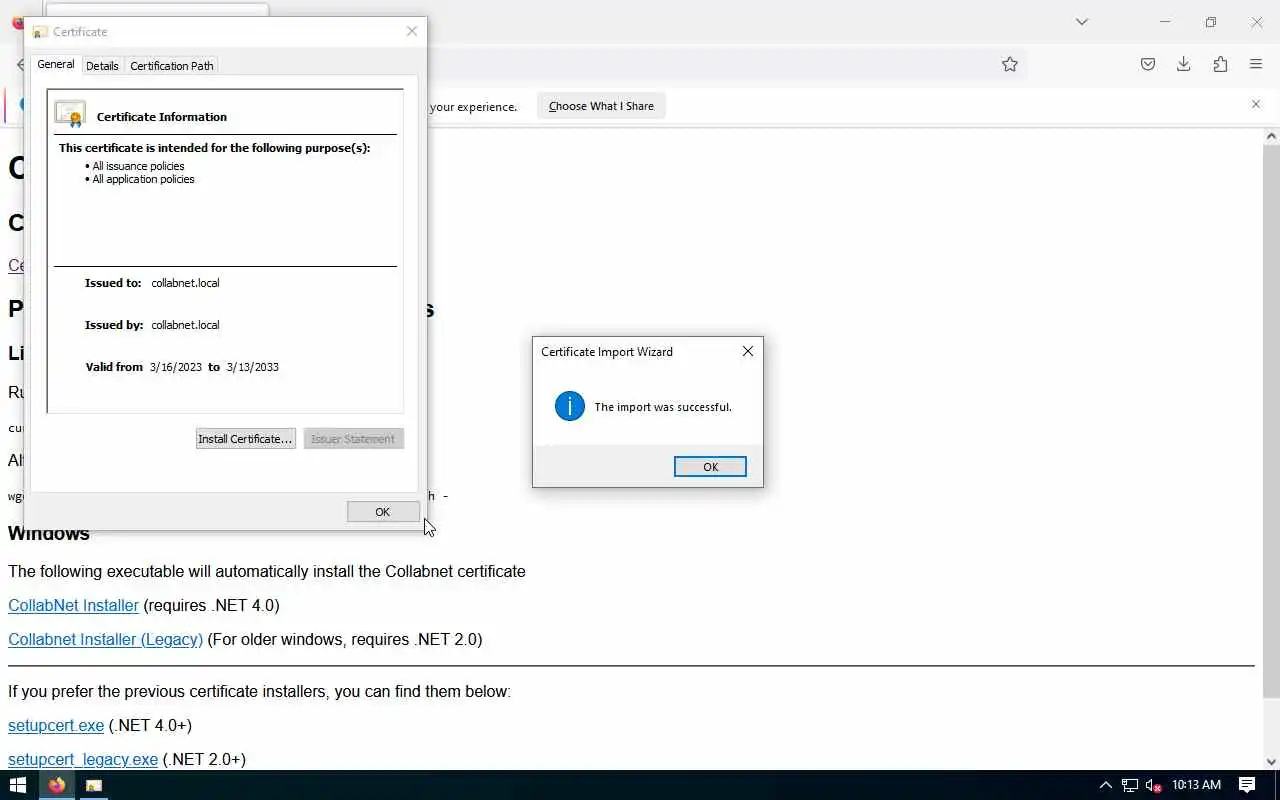The height and width of the screenshot is (800, 1280).
Task: Click OK in Certificate Import Wizard
Action: (710, 467)
